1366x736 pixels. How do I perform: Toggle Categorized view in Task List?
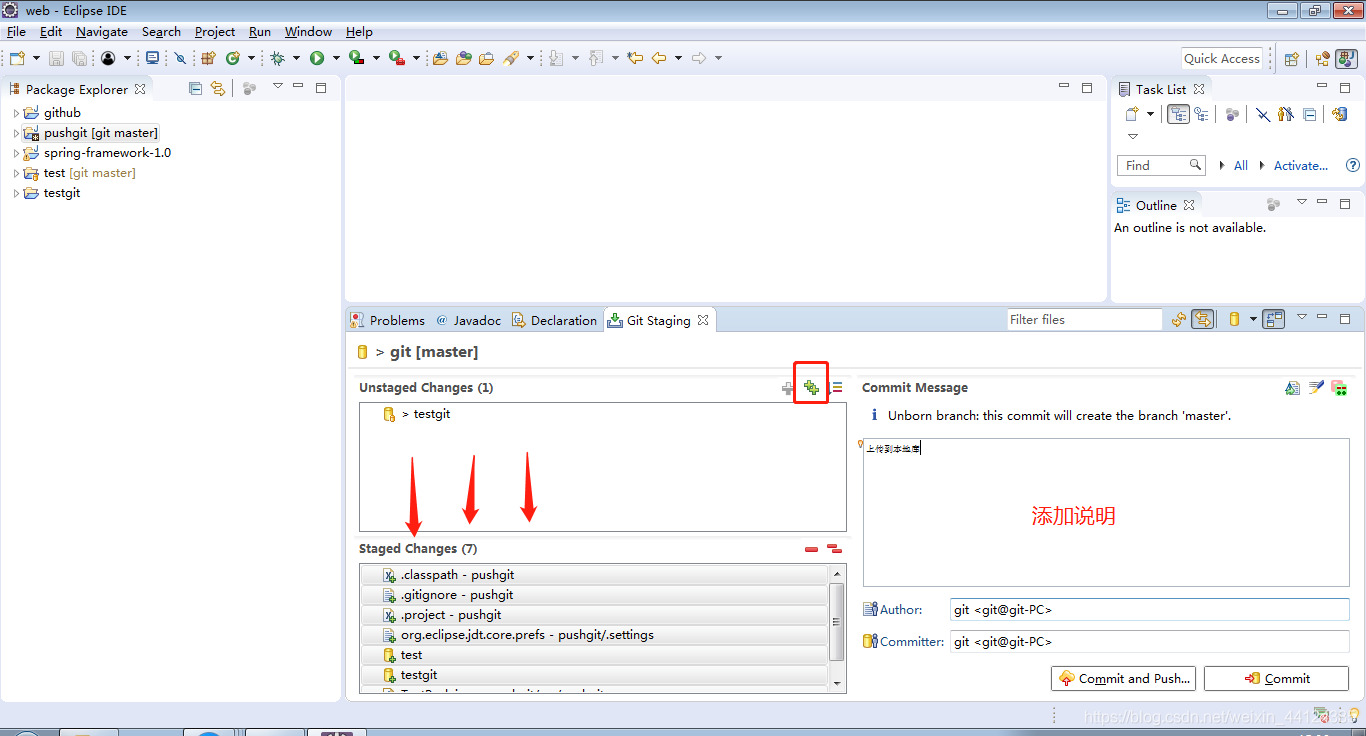(x=1178, y=114)
